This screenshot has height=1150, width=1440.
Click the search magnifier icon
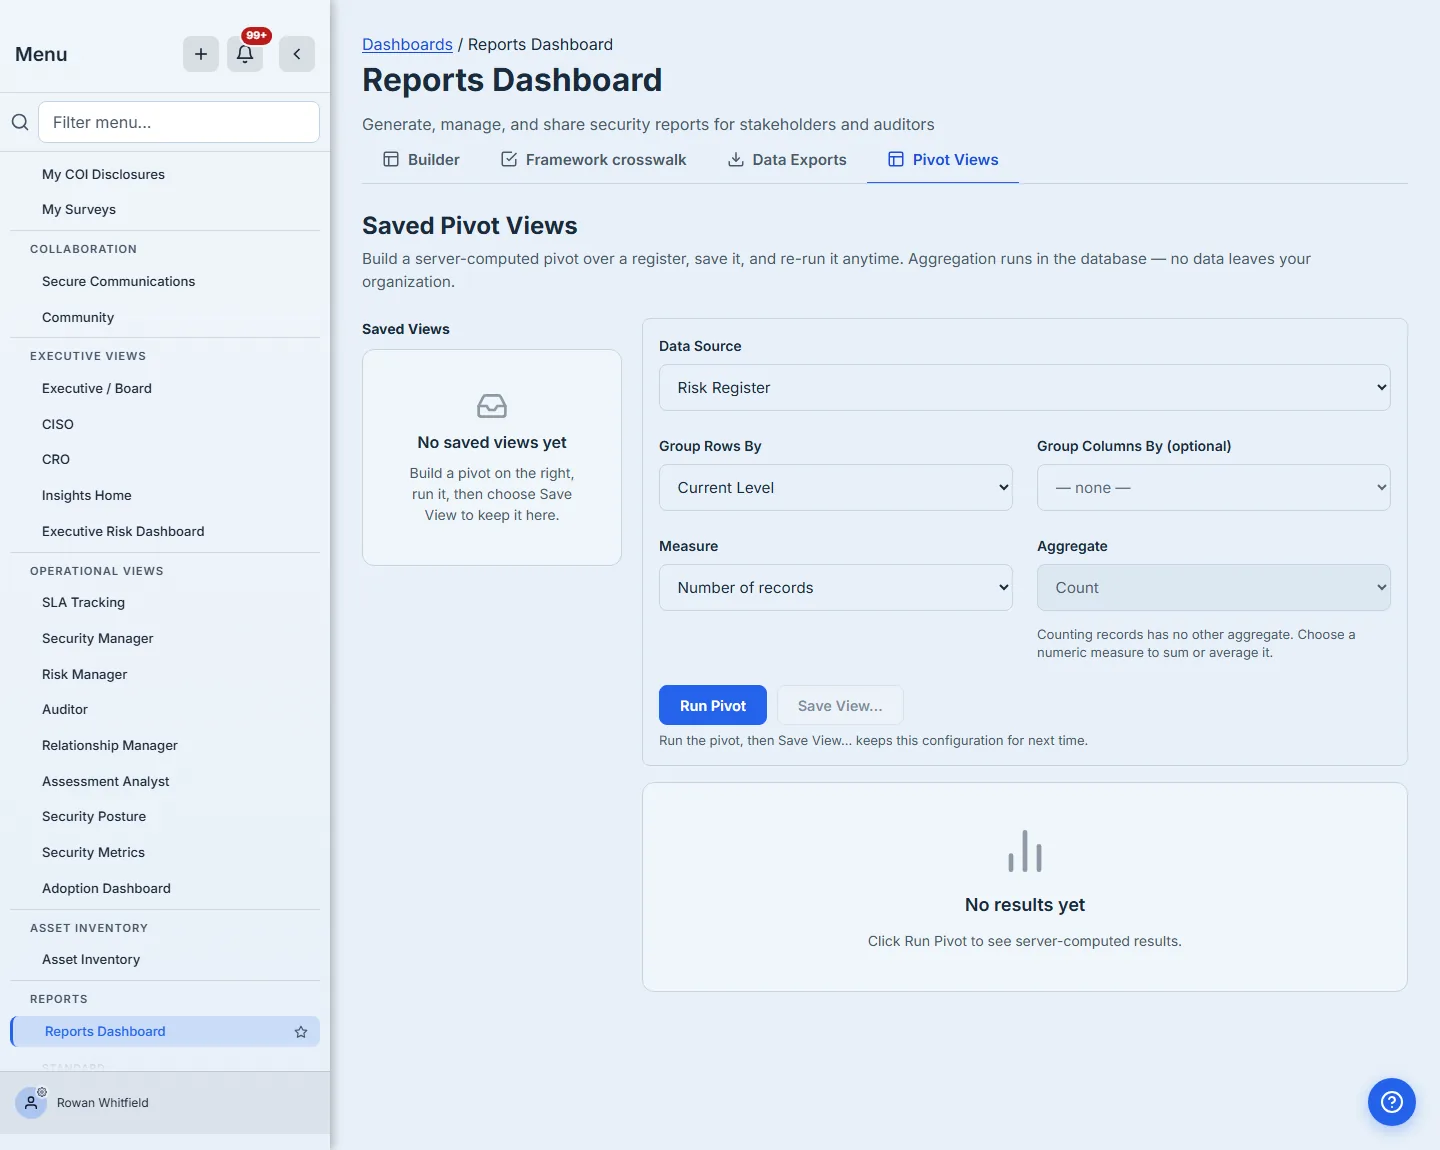pyautogui.click(x=20, y=122)
